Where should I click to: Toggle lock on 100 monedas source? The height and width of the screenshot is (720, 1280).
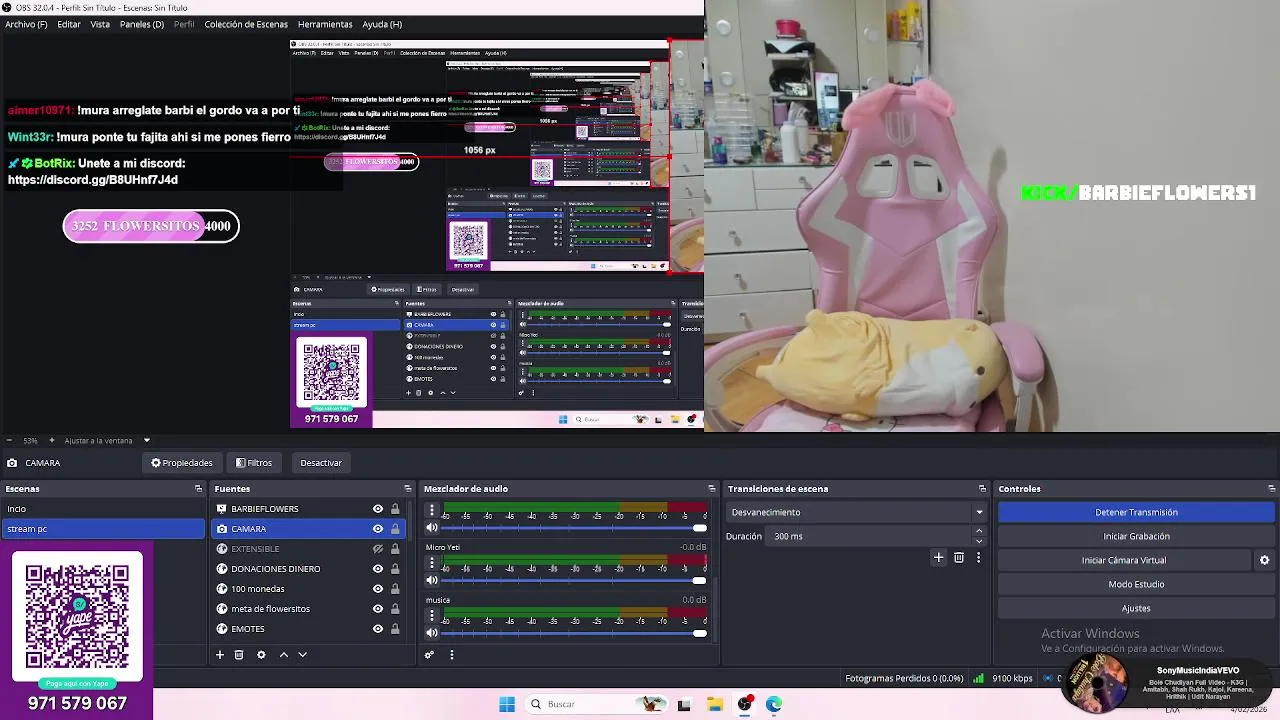point(395,589)
